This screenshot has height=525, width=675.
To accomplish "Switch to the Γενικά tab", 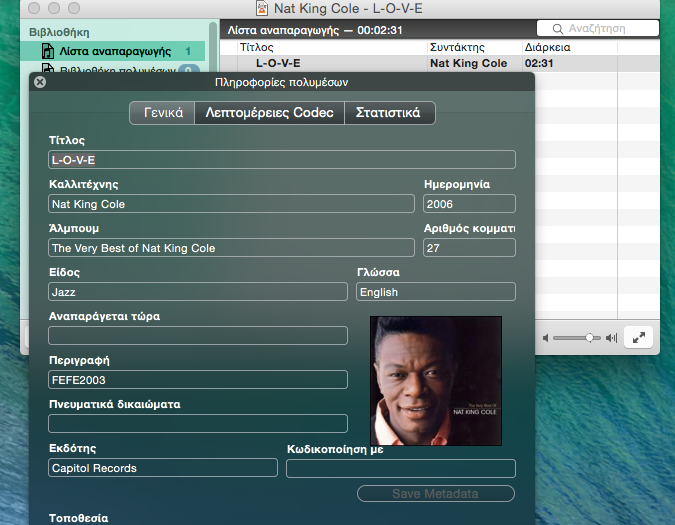I will pyautogui.click(x=162, y=113).
